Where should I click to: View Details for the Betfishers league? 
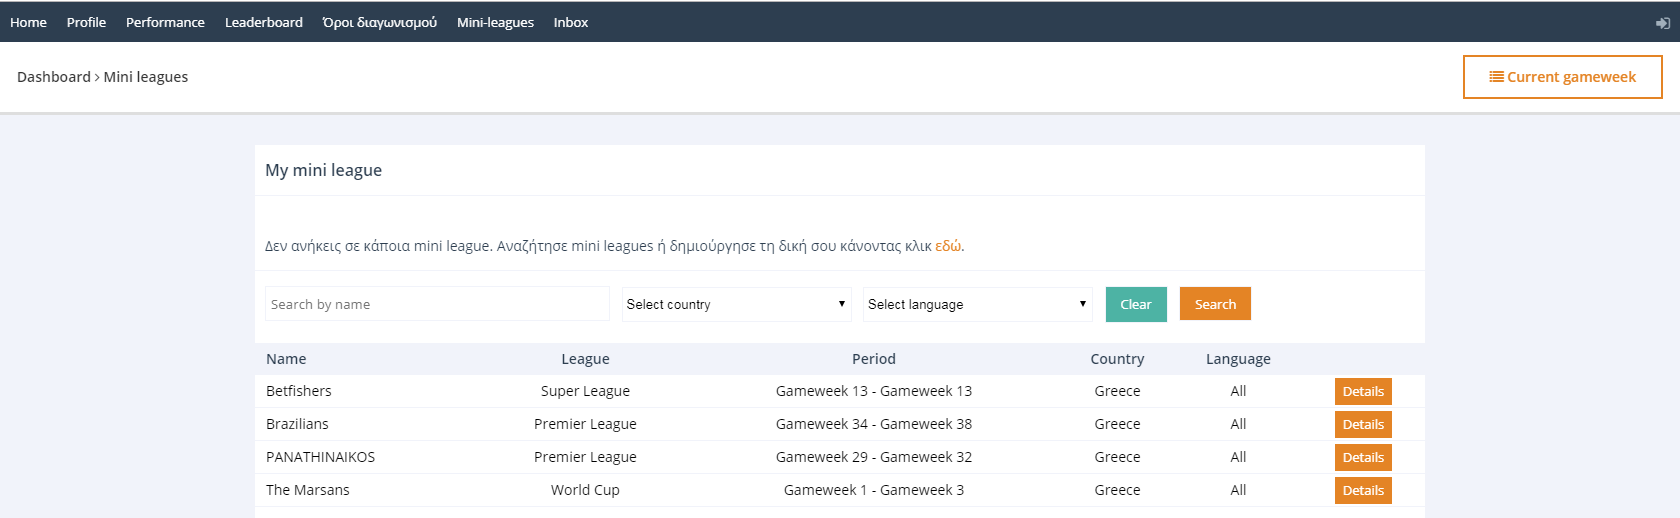coord(1362,391)
